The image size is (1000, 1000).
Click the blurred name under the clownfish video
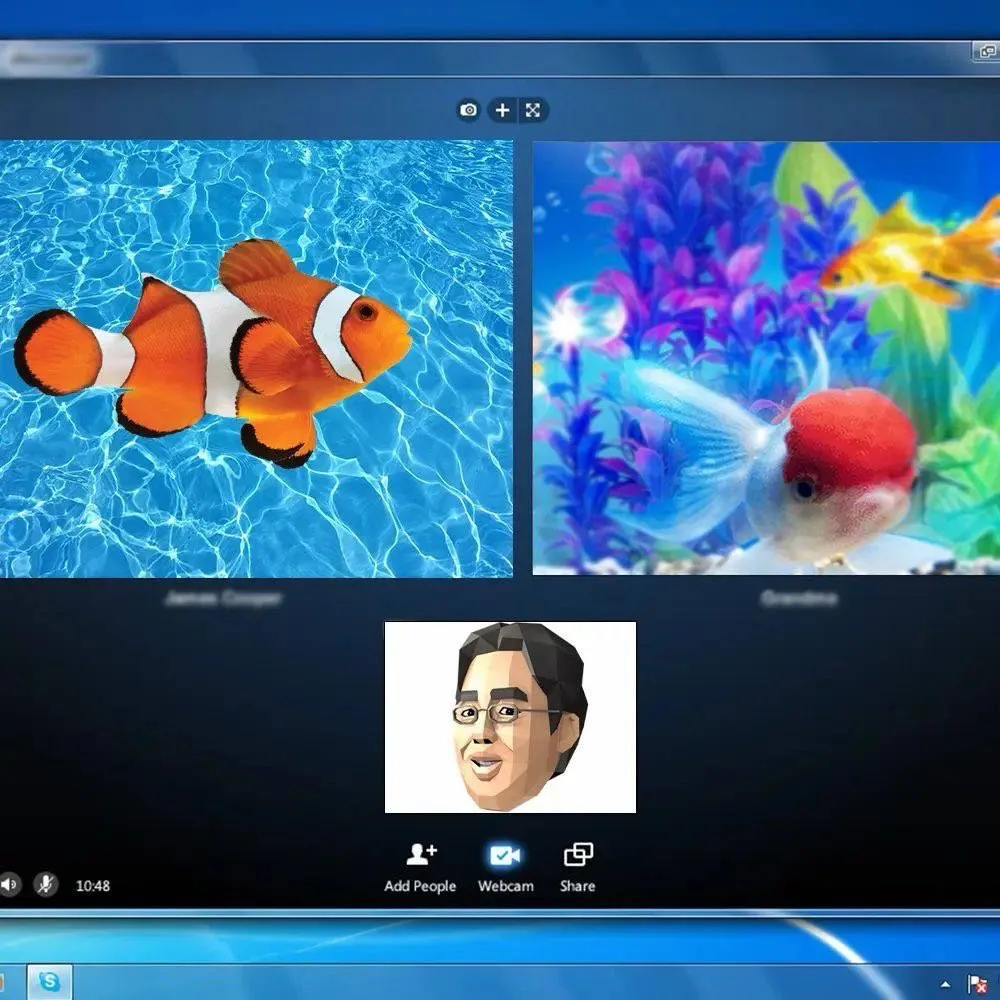[x=223, y=599]
